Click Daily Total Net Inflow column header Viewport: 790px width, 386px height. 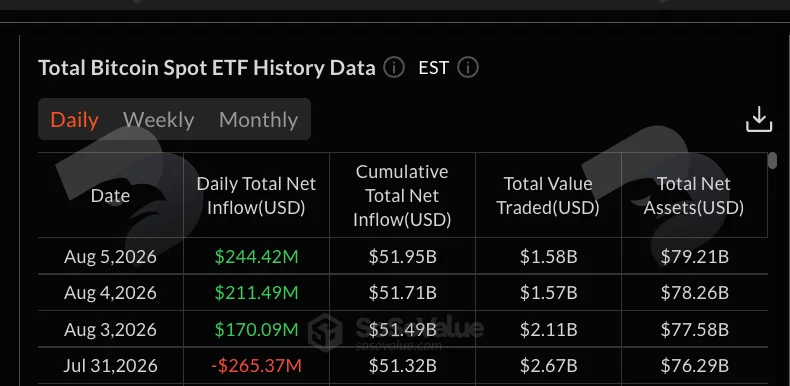click(x=256, y=196)
